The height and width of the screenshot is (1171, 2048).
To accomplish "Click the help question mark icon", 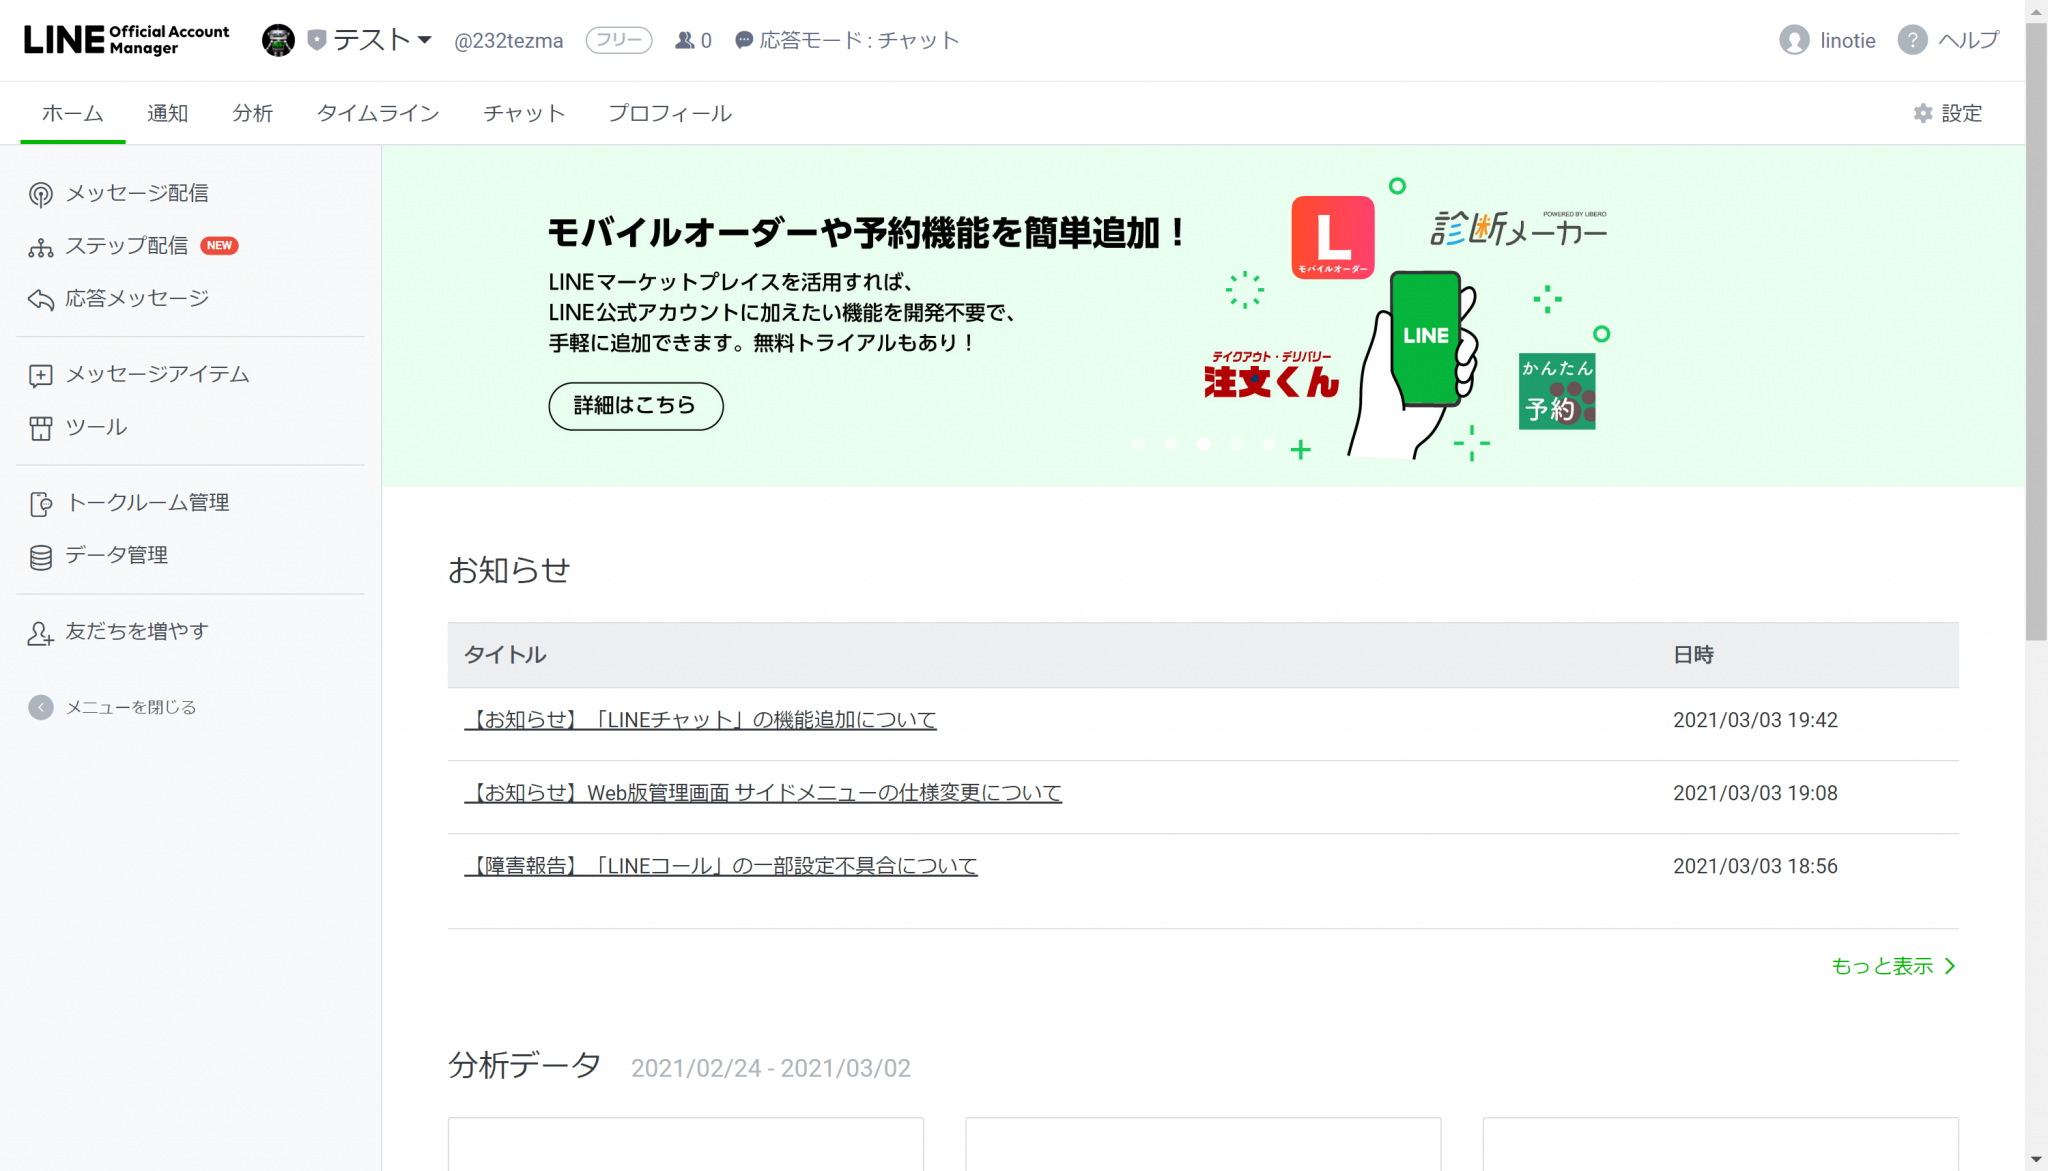I will coord(1912,40).
